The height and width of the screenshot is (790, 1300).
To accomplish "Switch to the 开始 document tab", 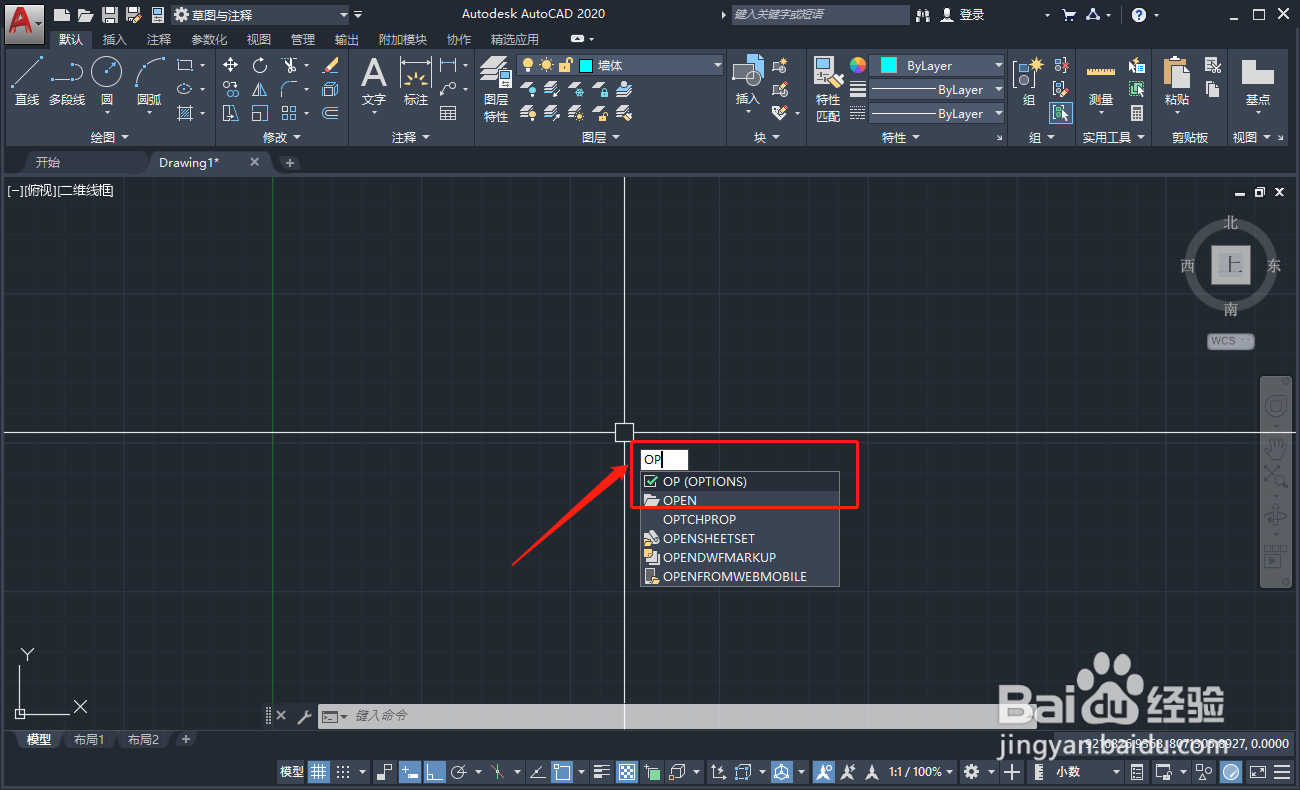I will click(x=48, y=162).
